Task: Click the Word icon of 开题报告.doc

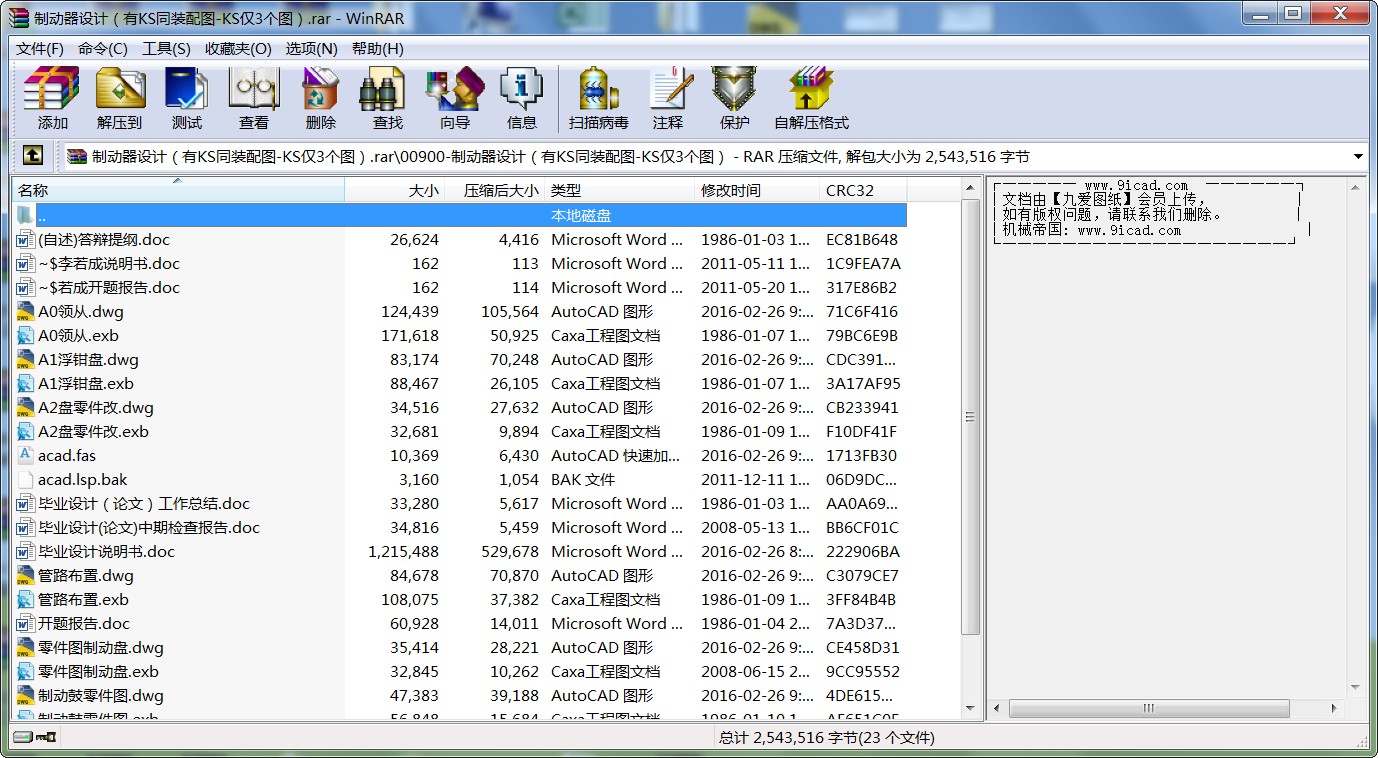Action: (x=25, y=624)
